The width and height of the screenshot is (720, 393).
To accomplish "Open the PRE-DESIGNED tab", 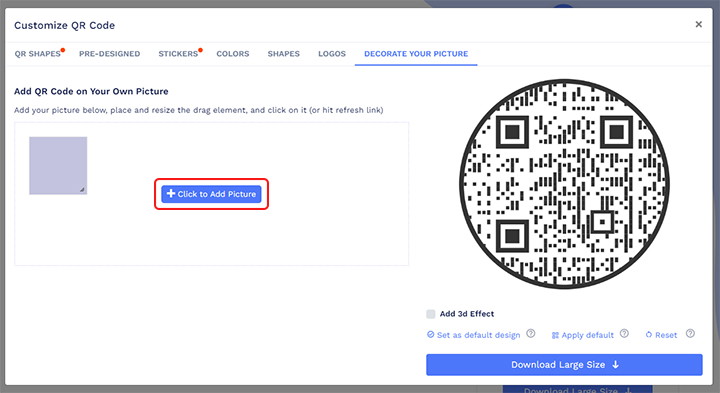I will click(109, 54).
